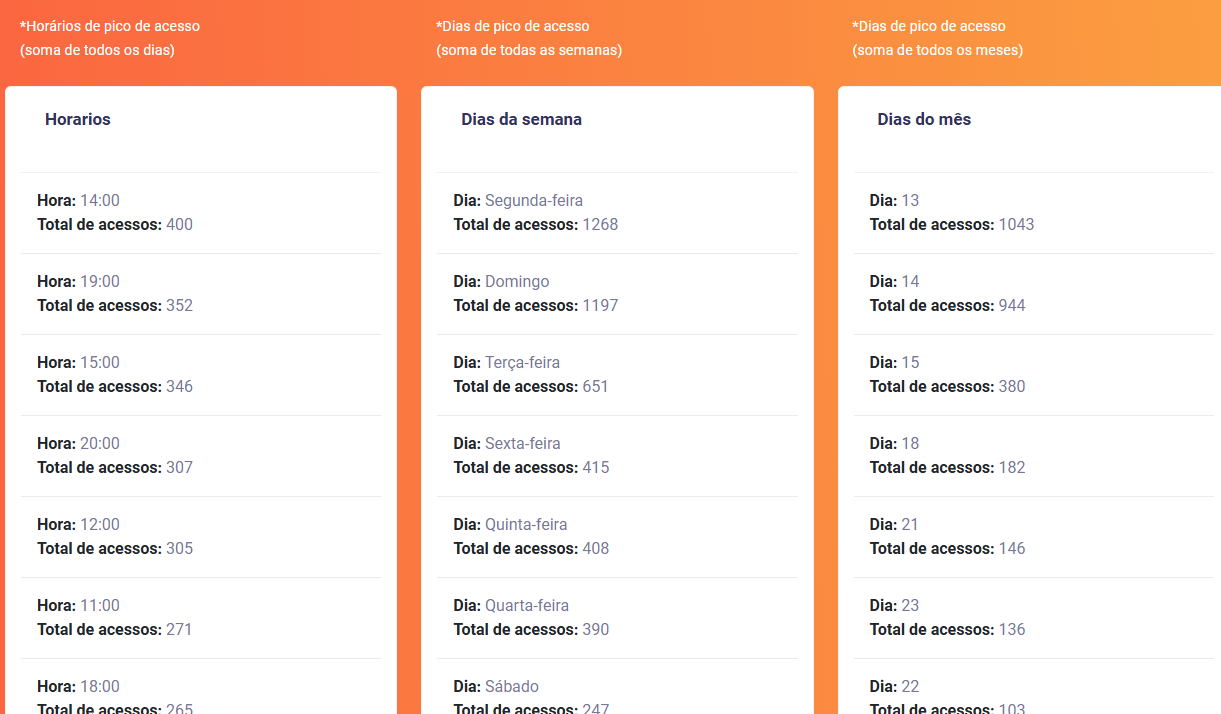Screen dimensions: 1221x714
Task: Click day 15 total of 380
Action: pos(948,386)
